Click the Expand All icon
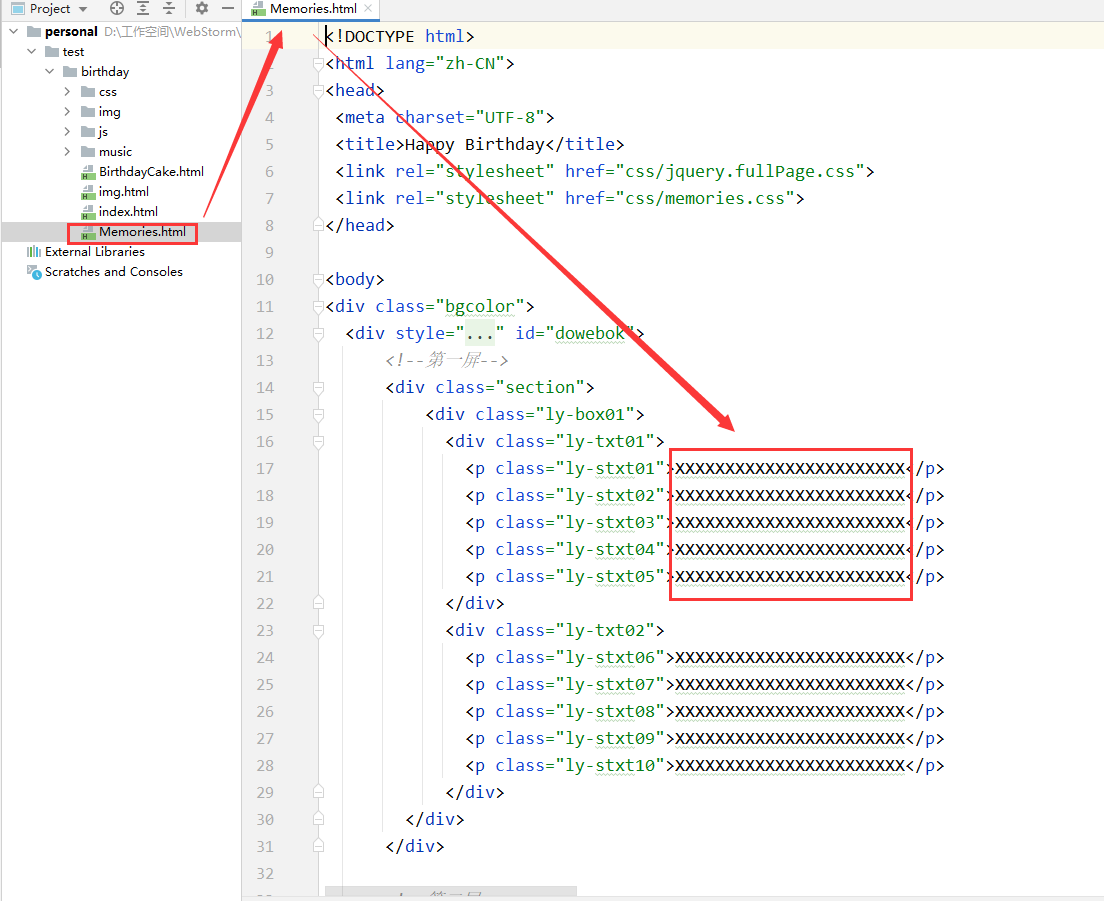 pyautogui.click(x=143, y=8)
